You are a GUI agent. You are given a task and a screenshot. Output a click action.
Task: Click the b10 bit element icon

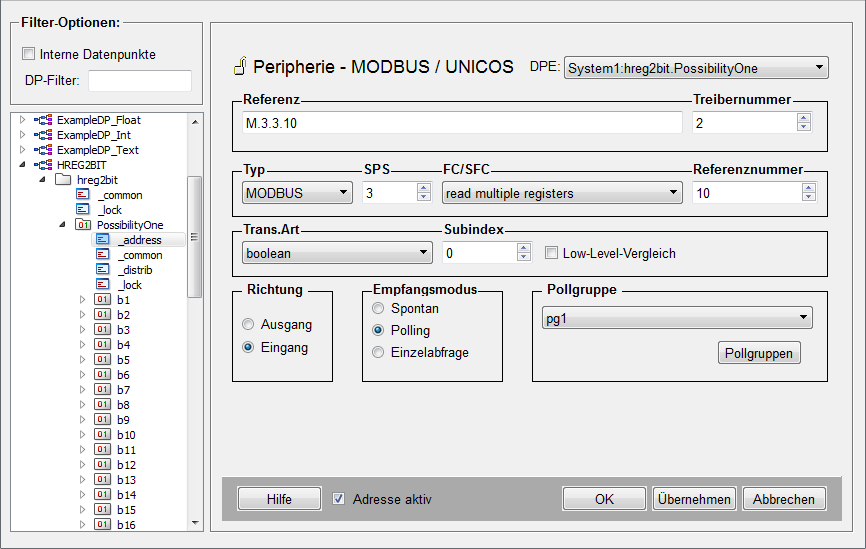(102, 435)
